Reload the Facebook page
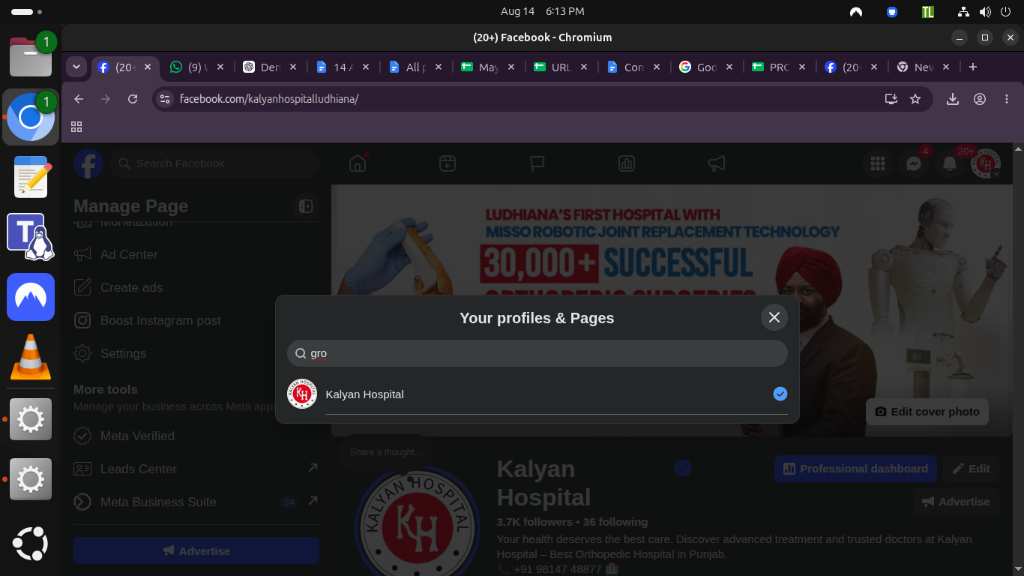Image resolution: width=1024 pixels, height=576 pixels. 133,99
